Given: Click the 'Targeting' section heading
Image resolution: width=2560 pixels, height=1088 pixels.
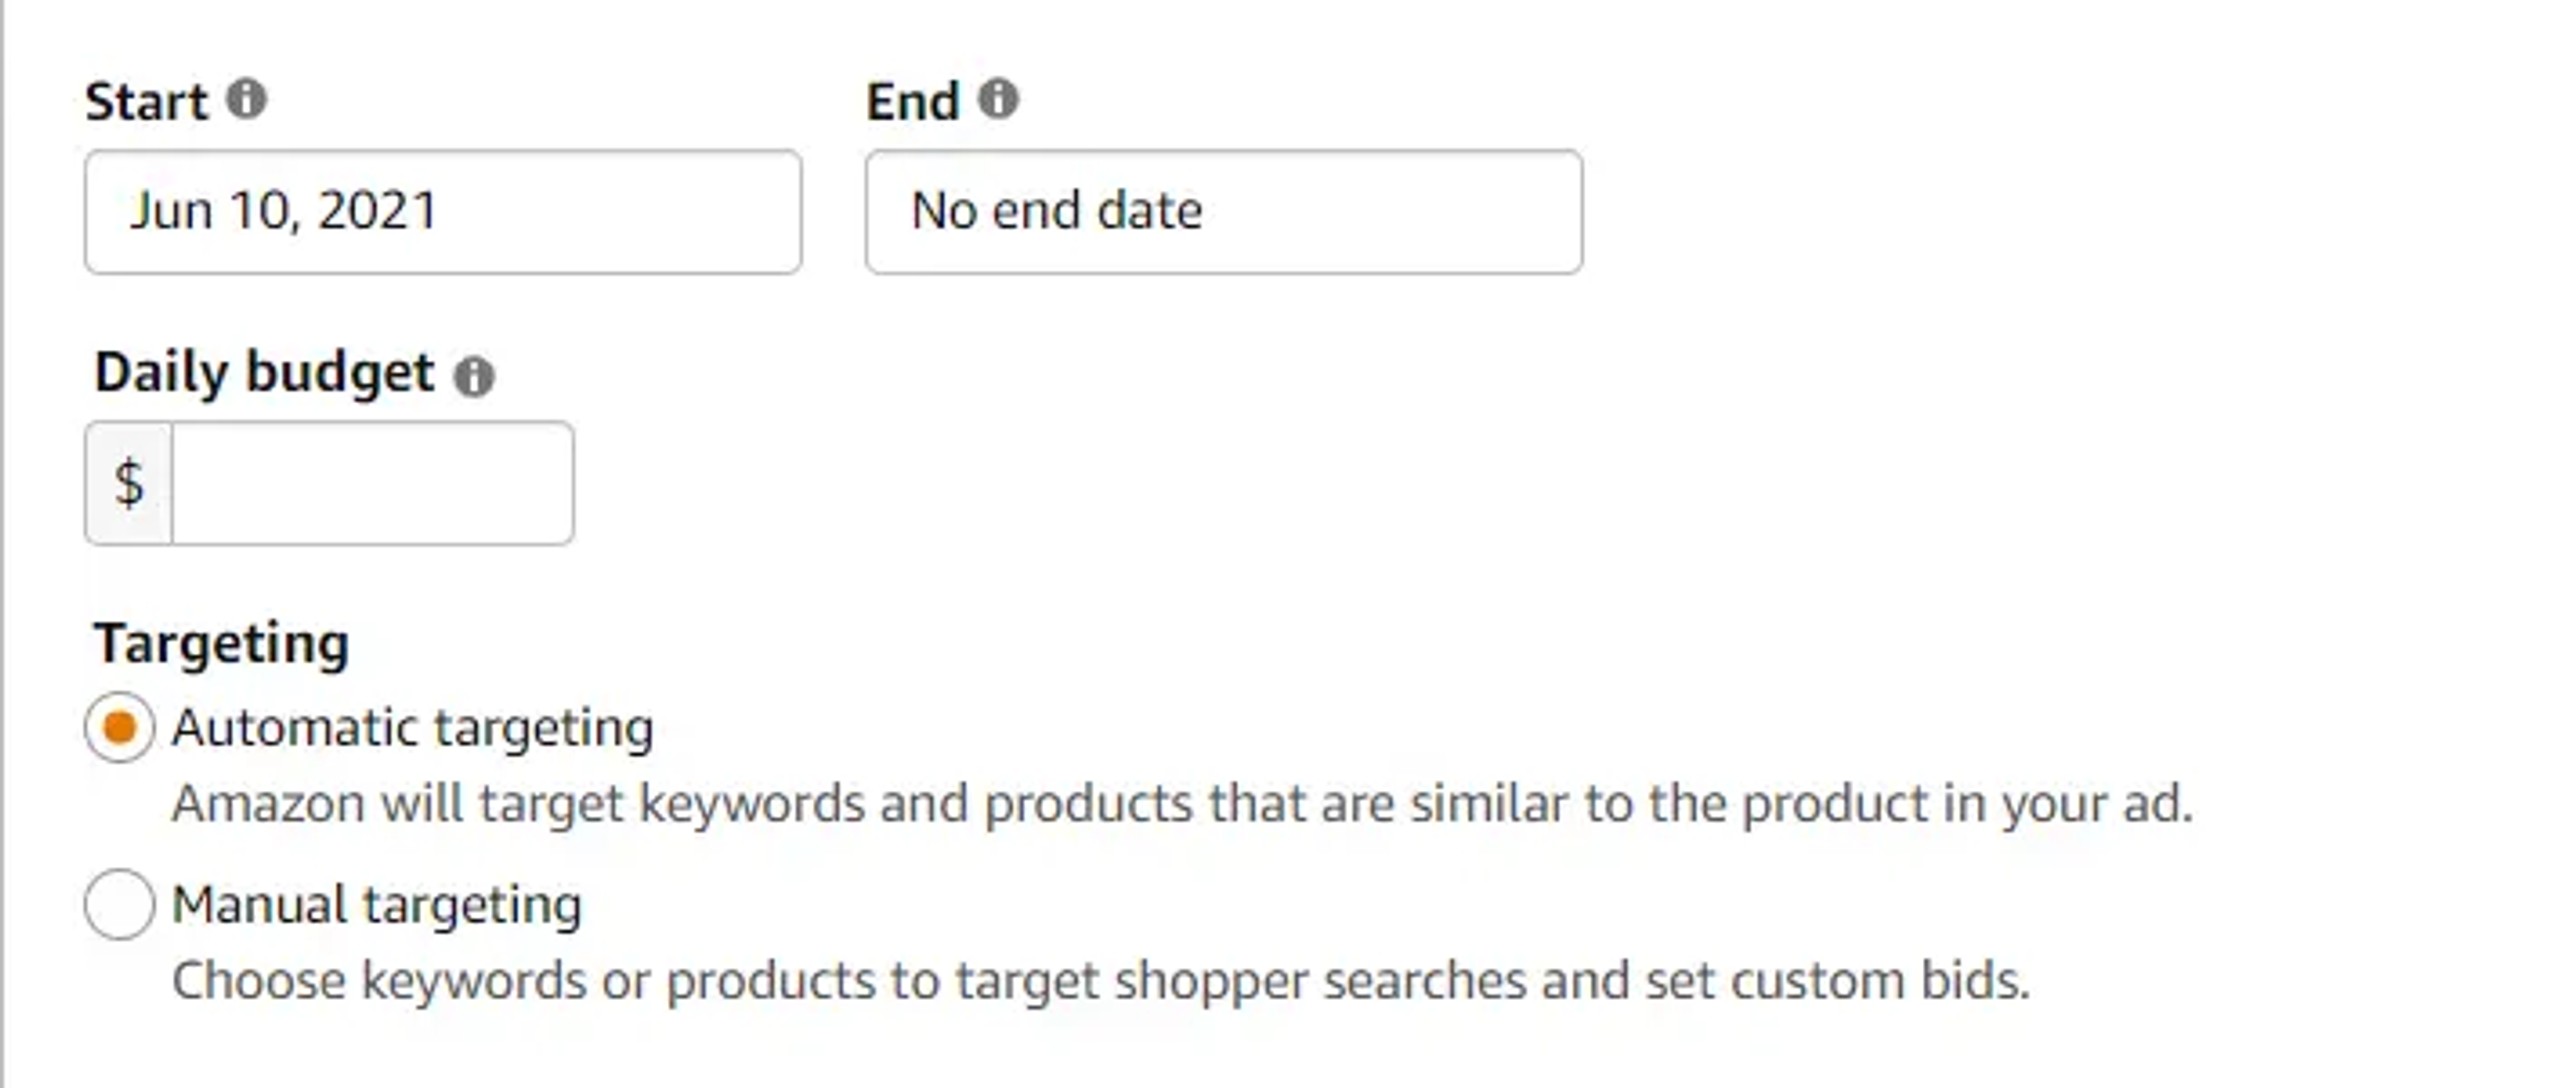Looking at the screenshot, I should (x=222, y=643).
